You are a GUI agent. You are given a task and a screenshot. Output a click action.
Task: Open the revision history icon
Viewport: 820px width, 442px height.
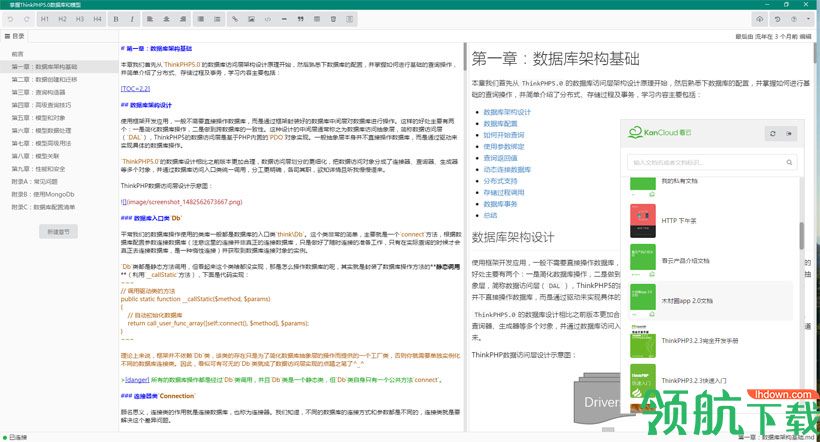coord(778,19)
